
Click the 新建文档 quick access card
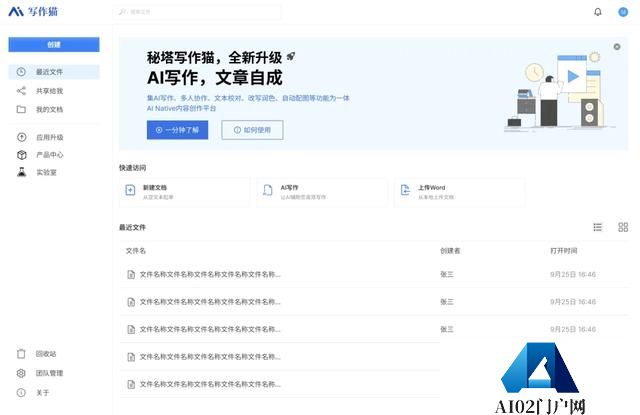(x=184, y=192)
